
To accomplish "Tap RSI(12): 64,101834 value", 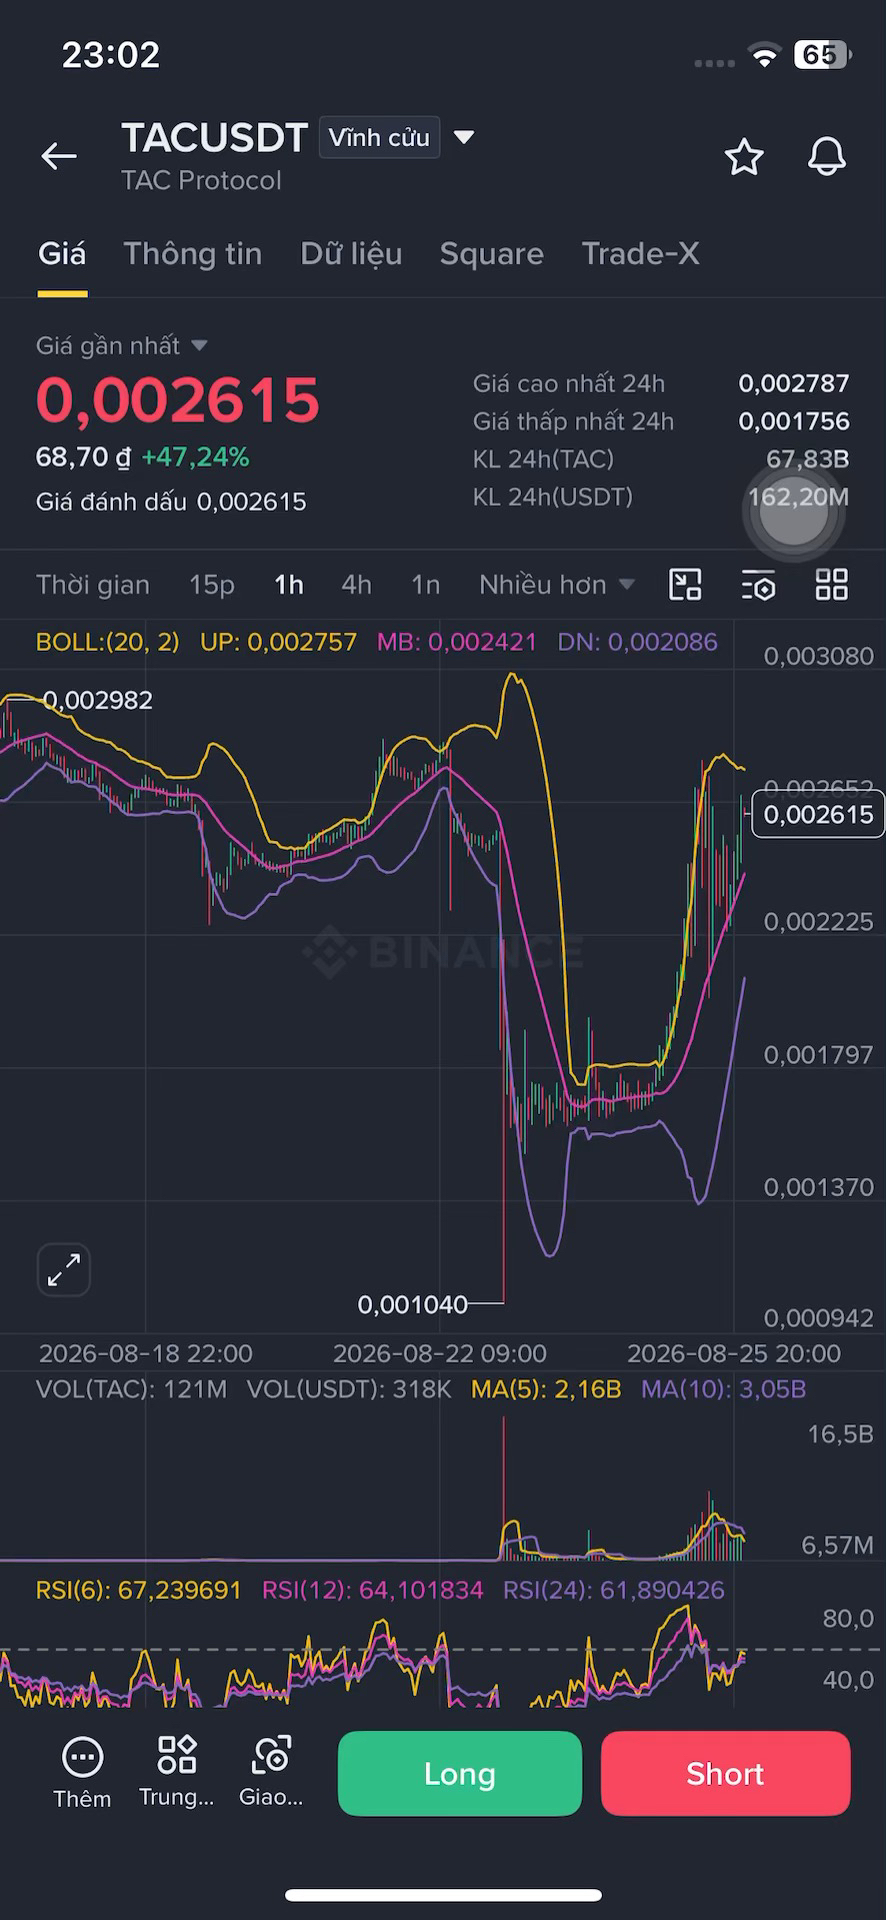I will click(x=373, y=1590).
